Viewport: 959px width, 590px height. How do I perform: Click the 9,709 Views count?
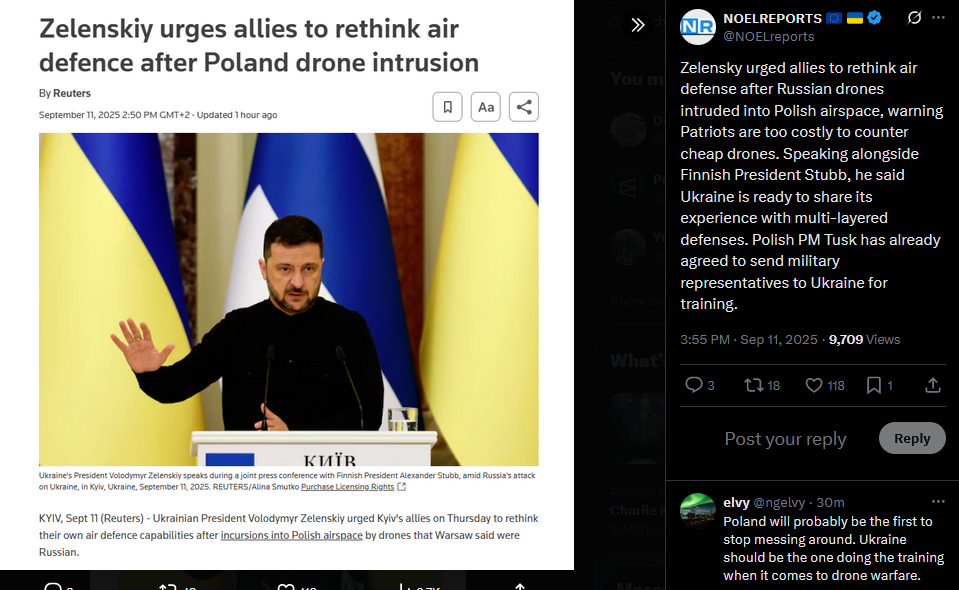click(864, 339)
